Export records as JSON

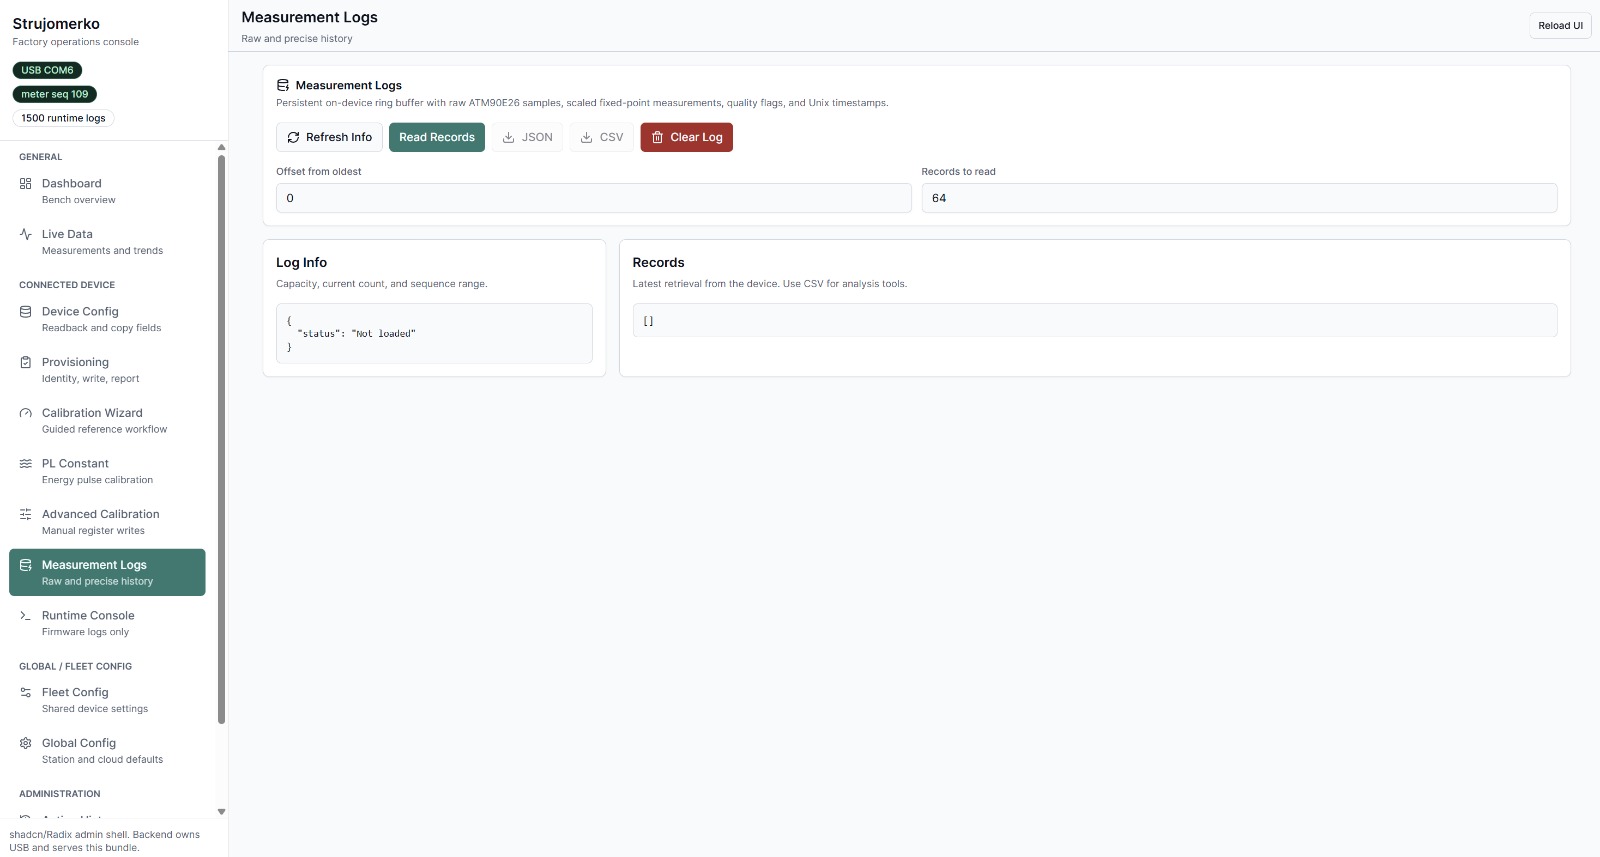(527, 138)
